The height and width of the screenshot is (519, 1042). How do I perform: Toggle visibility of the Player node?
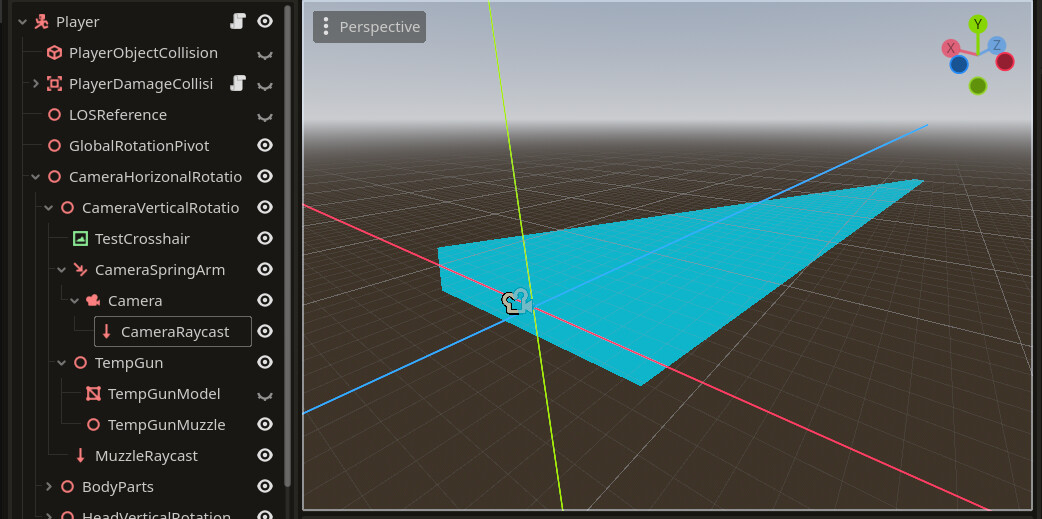[265, 22]
